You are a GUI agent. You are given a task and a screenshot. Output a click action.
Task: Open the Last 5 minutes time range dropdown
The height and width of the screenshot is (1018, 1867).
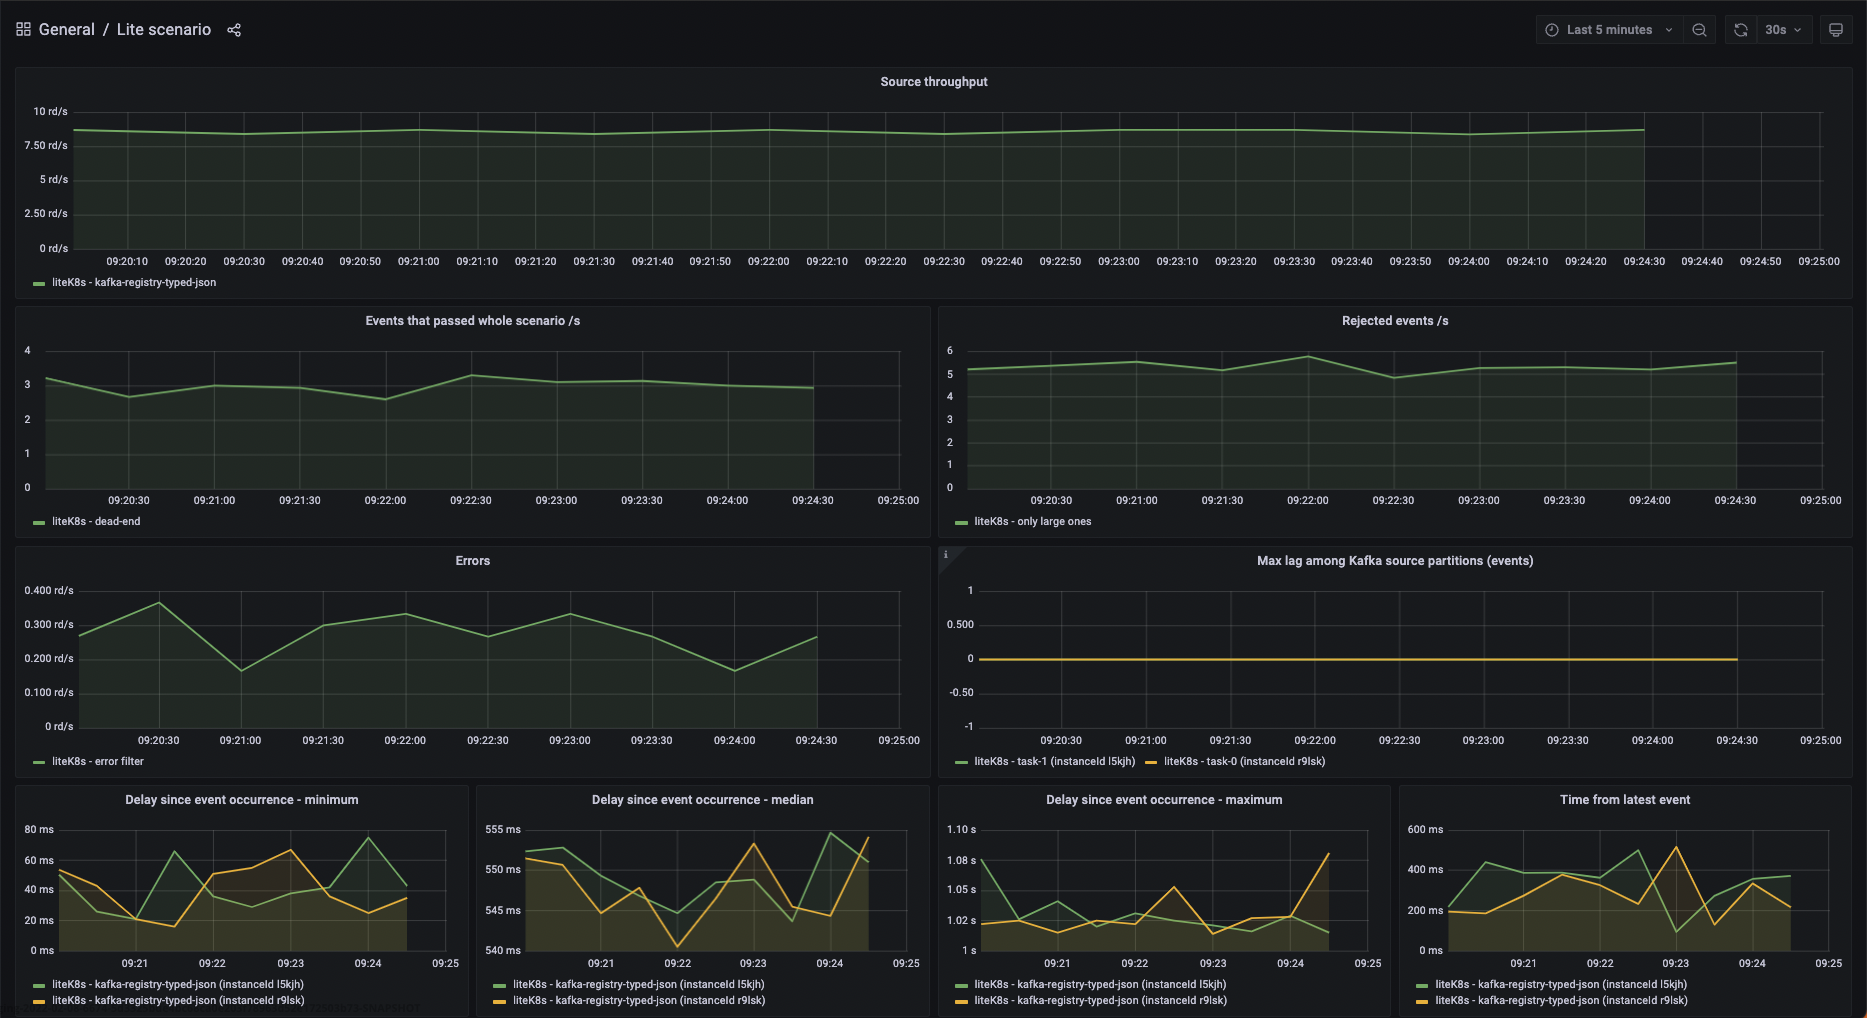point(1607,29)
